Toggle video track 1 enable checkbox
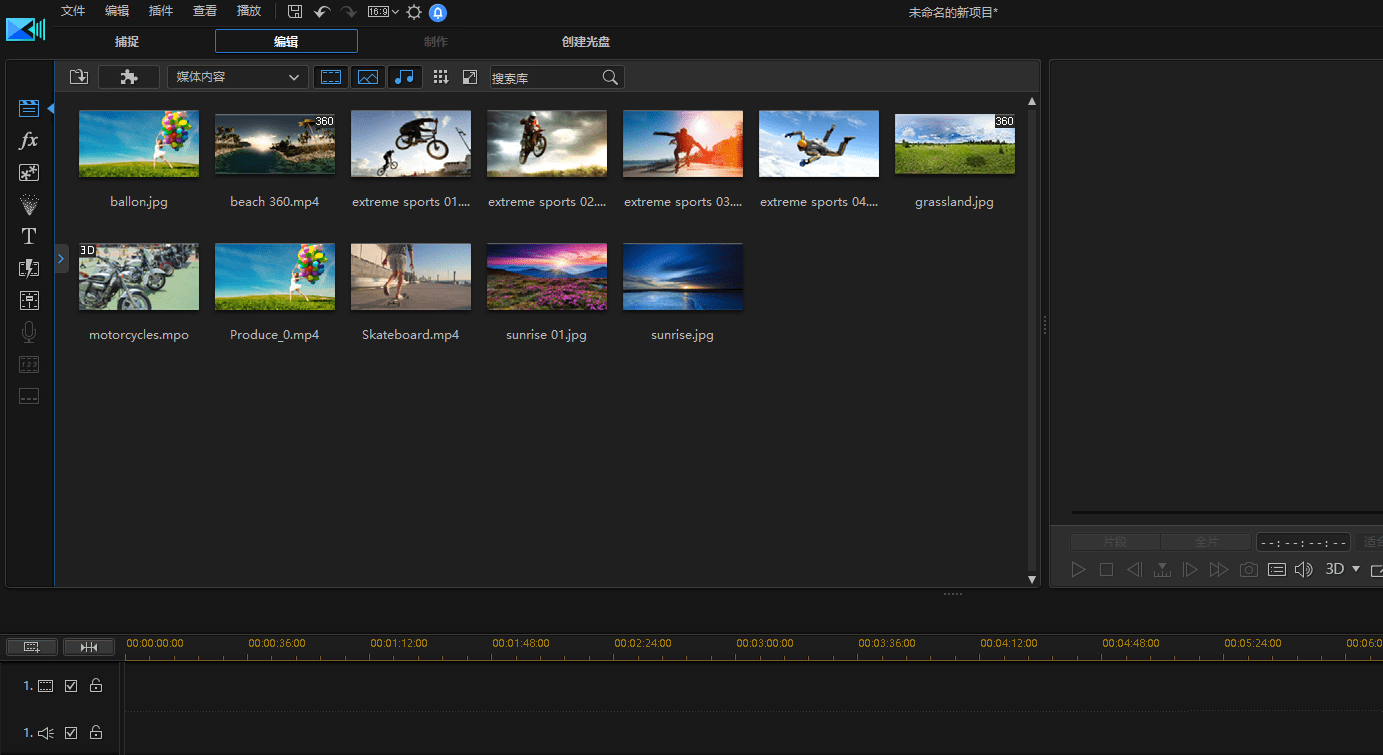Image resolution: width=1383 pixels, height=755 pixels. (71, 686)
